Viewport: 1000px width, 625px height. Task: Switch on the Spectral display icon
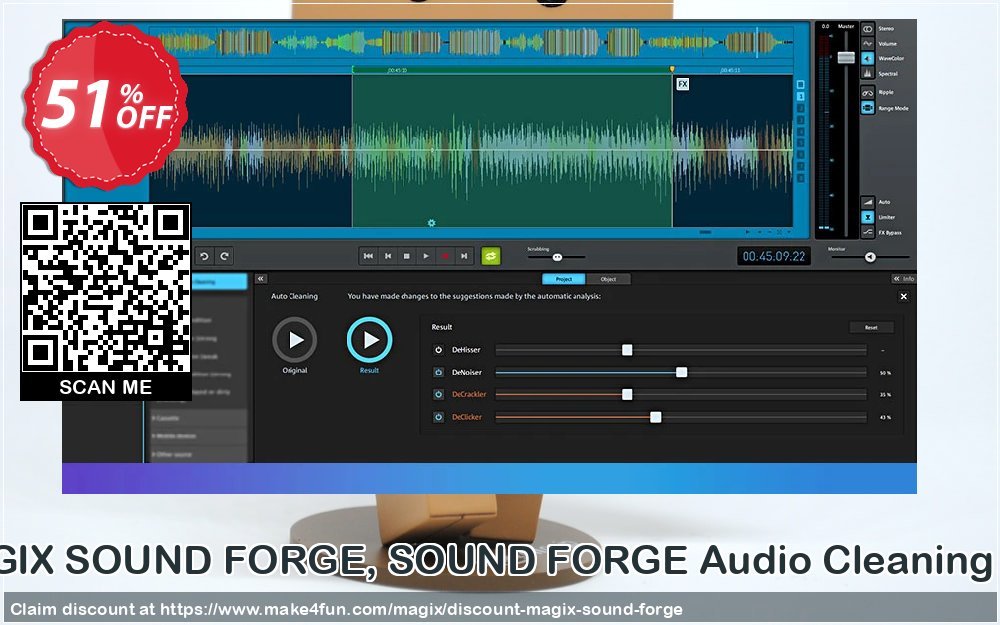pos(867,73)
